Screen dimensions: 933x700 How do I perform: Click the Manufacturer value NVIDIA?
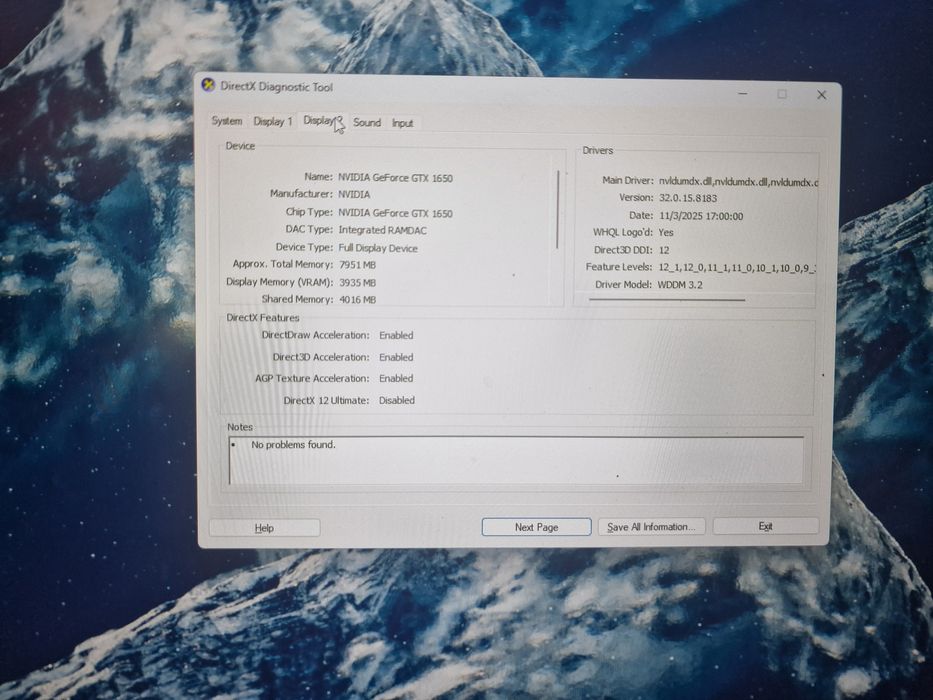(354, 194)
